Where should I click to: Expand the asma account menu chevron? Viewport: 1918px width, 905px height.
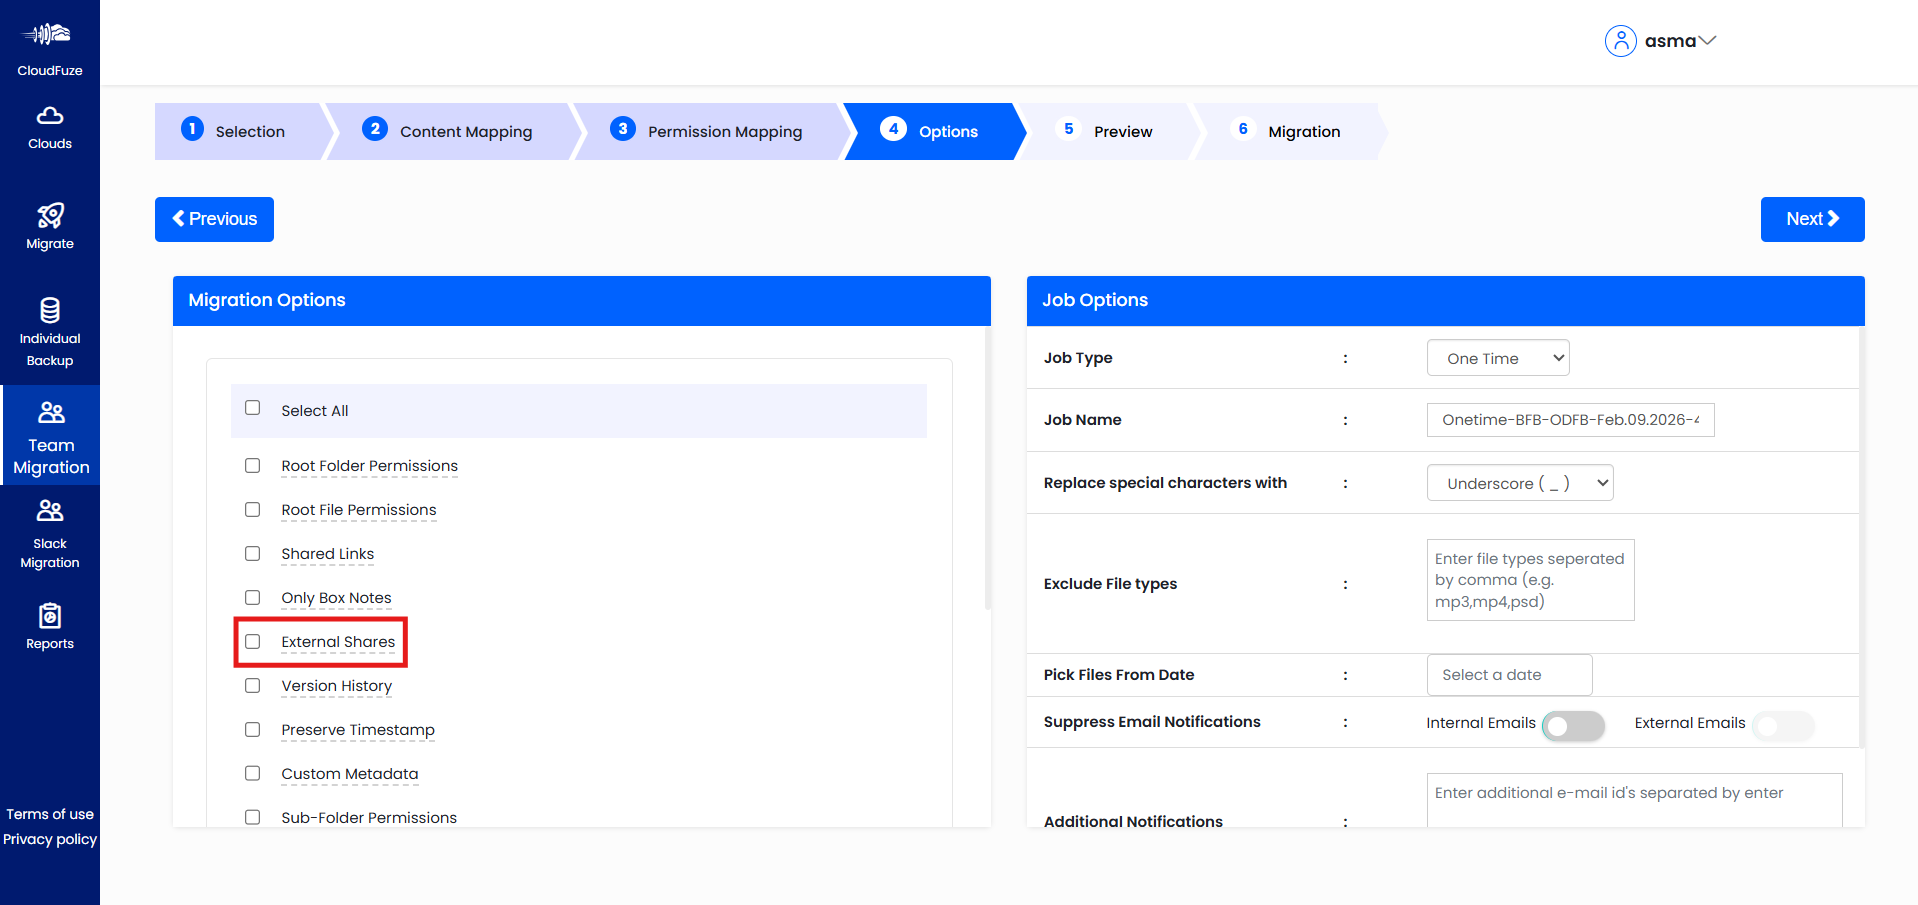tap(1708, 41)
